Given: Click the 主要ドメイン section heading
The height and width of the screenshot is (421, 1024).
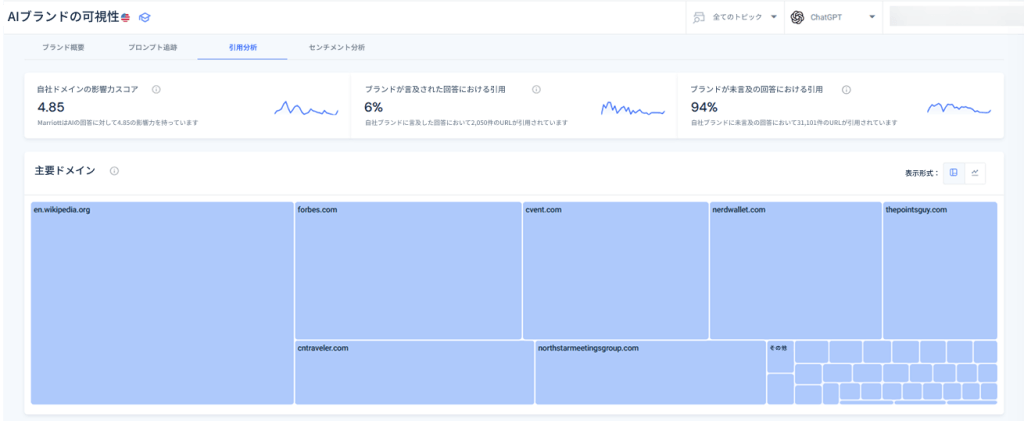Looking at the screenshot, I should (65, 171).
